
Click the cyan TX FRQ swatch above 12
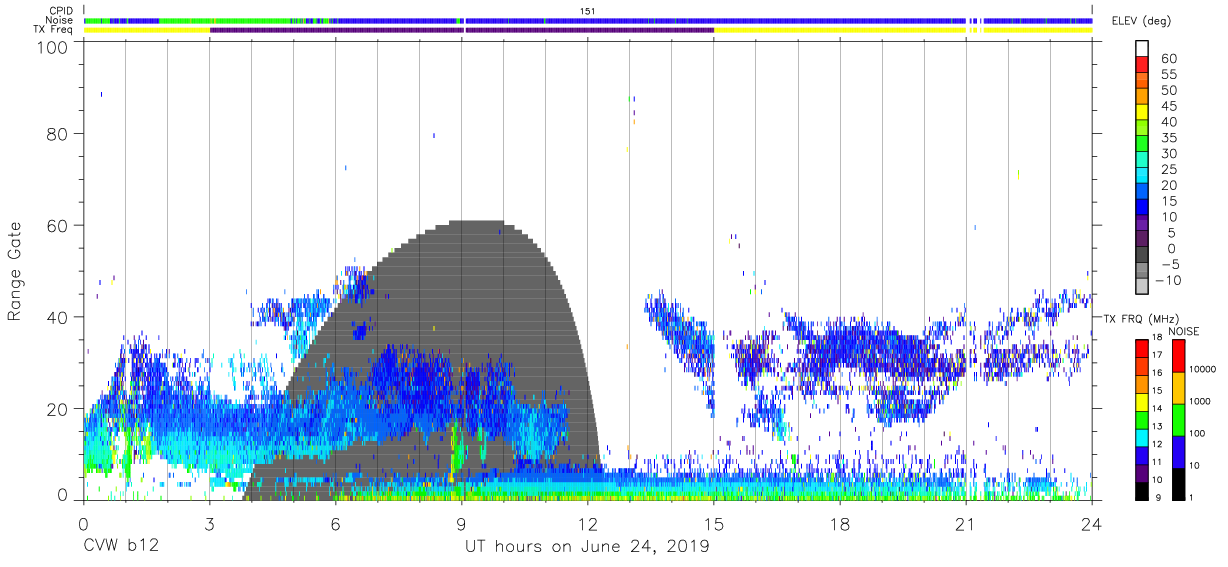click(1141, 437)
